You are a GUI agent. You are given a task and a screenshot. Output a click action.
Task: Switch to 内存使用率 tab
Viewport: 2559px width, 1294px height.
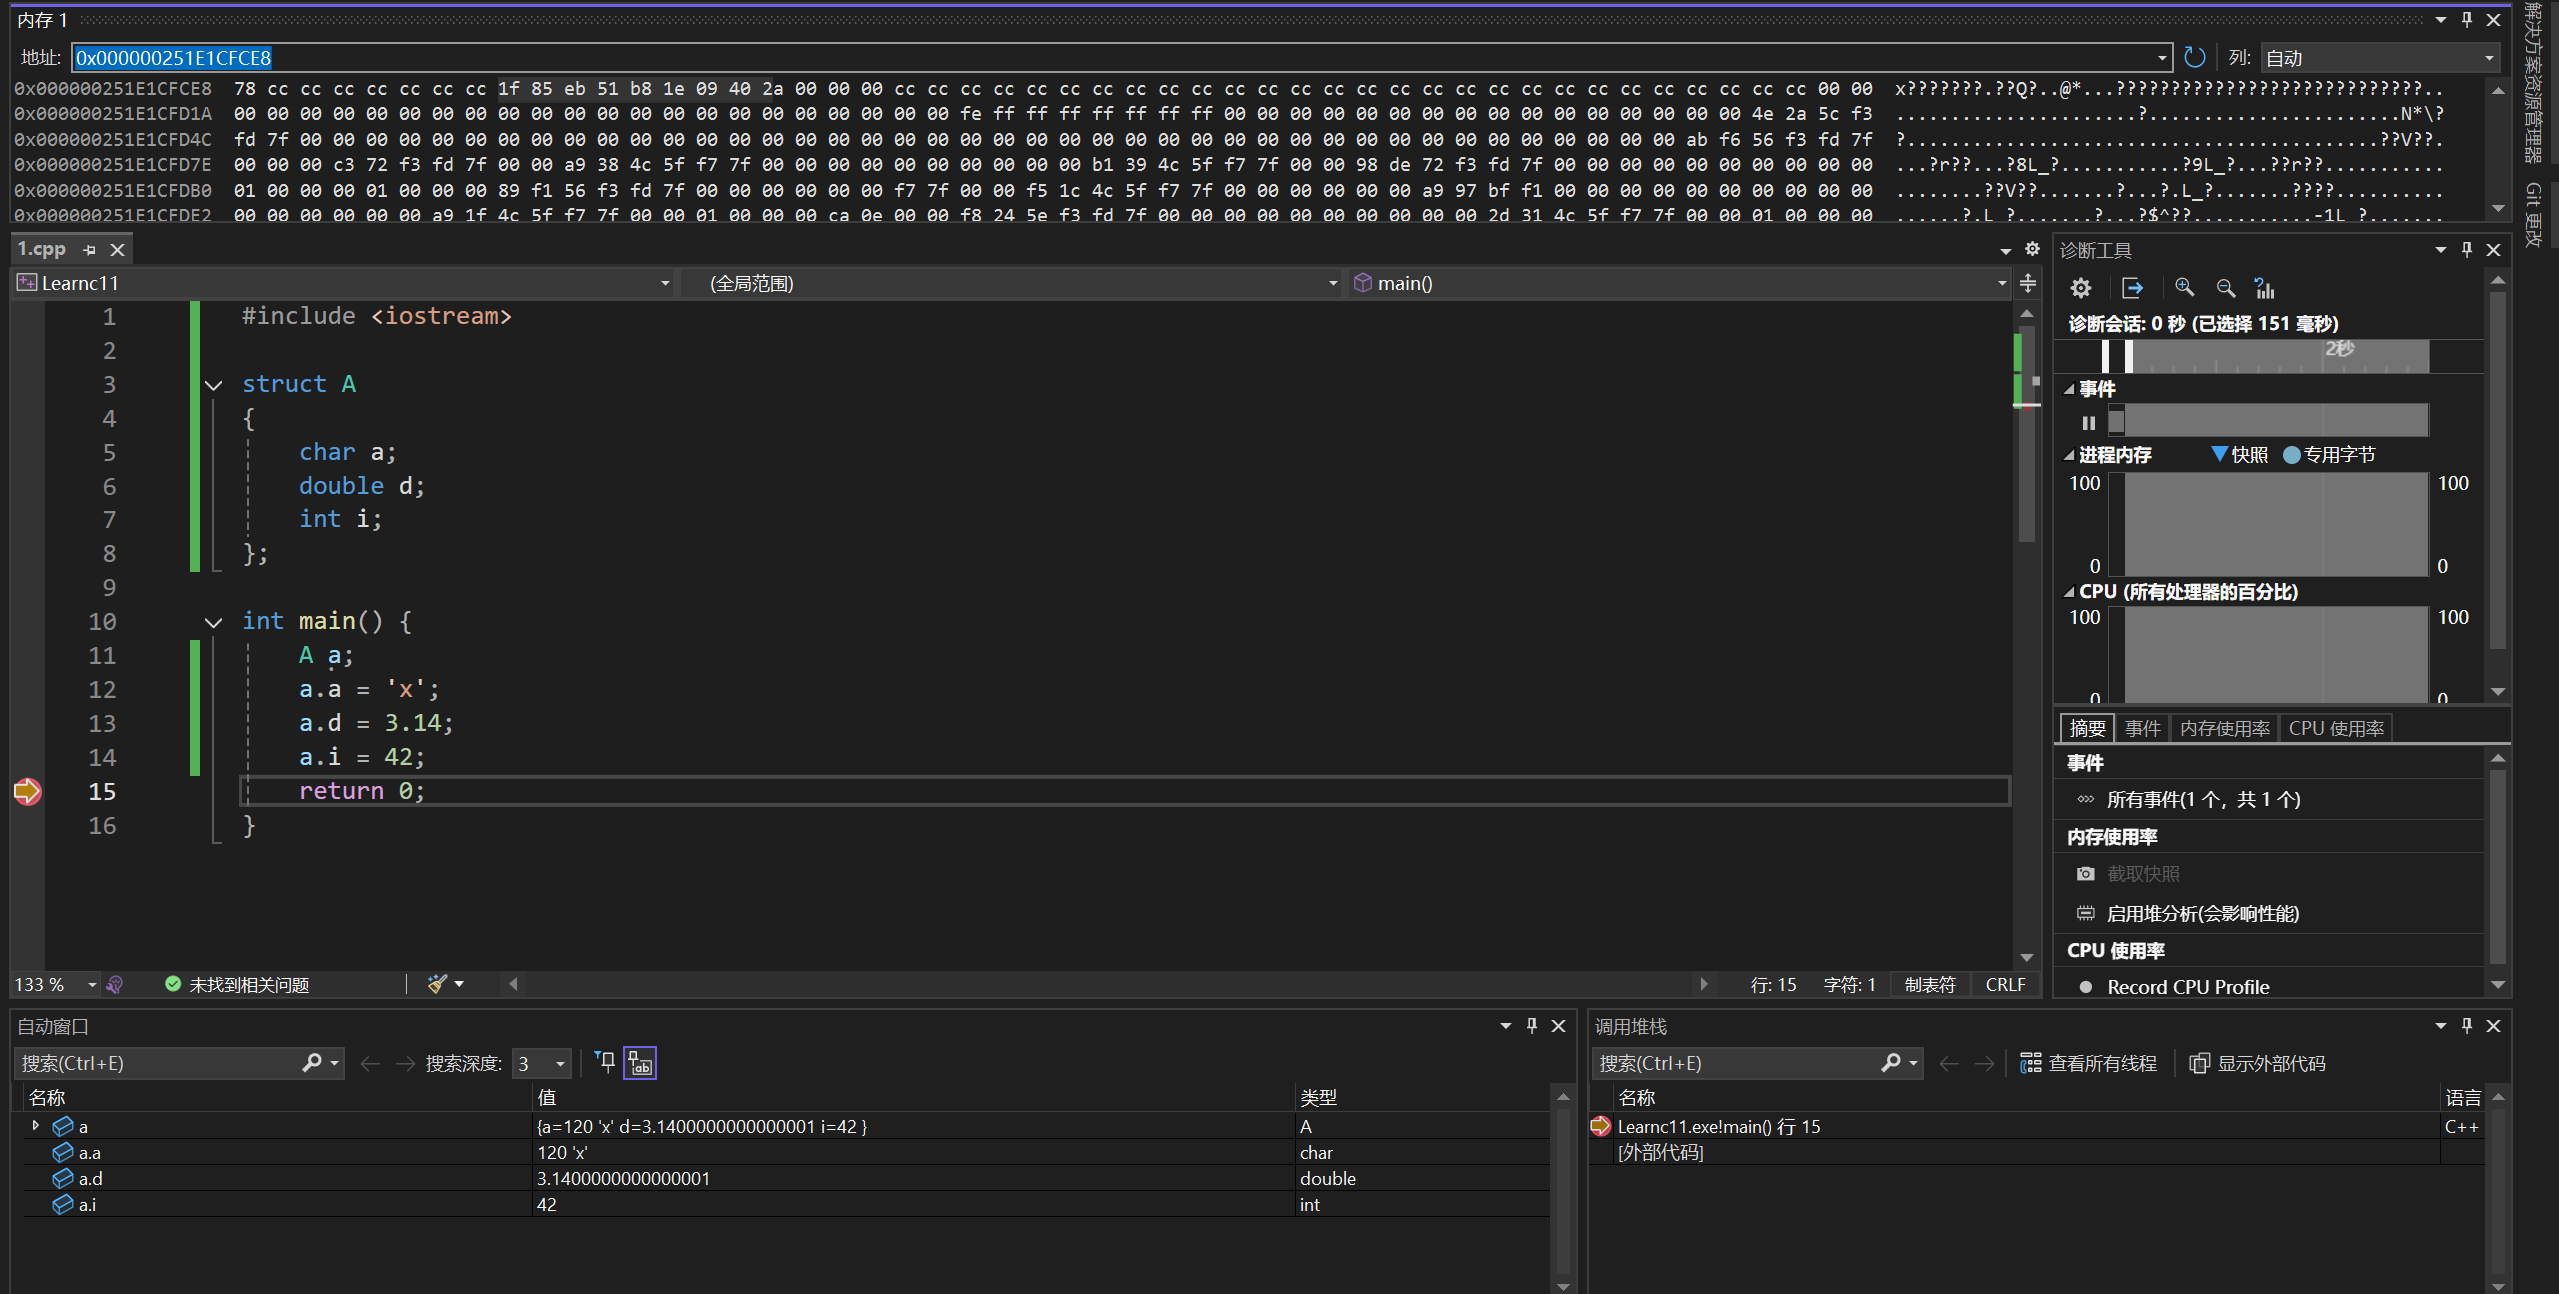coord(2224,728)
